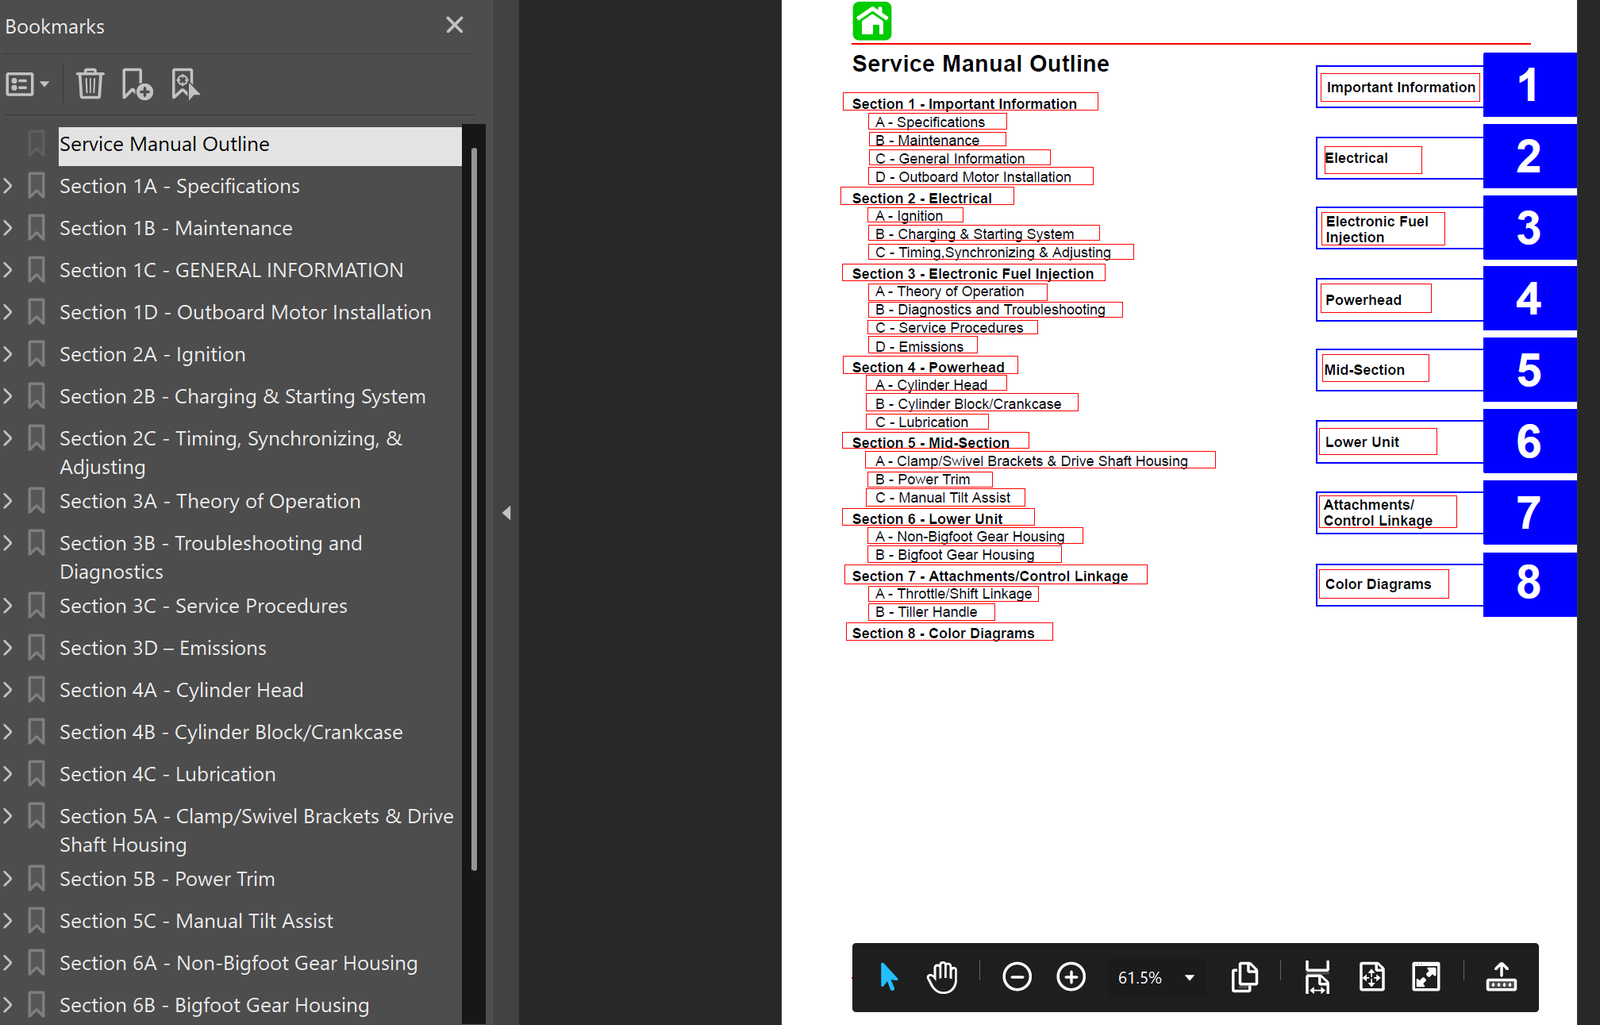This screenshot has width=1600, height=1025.
Task: Click the green home icon on page
Action: pos(872,21)
